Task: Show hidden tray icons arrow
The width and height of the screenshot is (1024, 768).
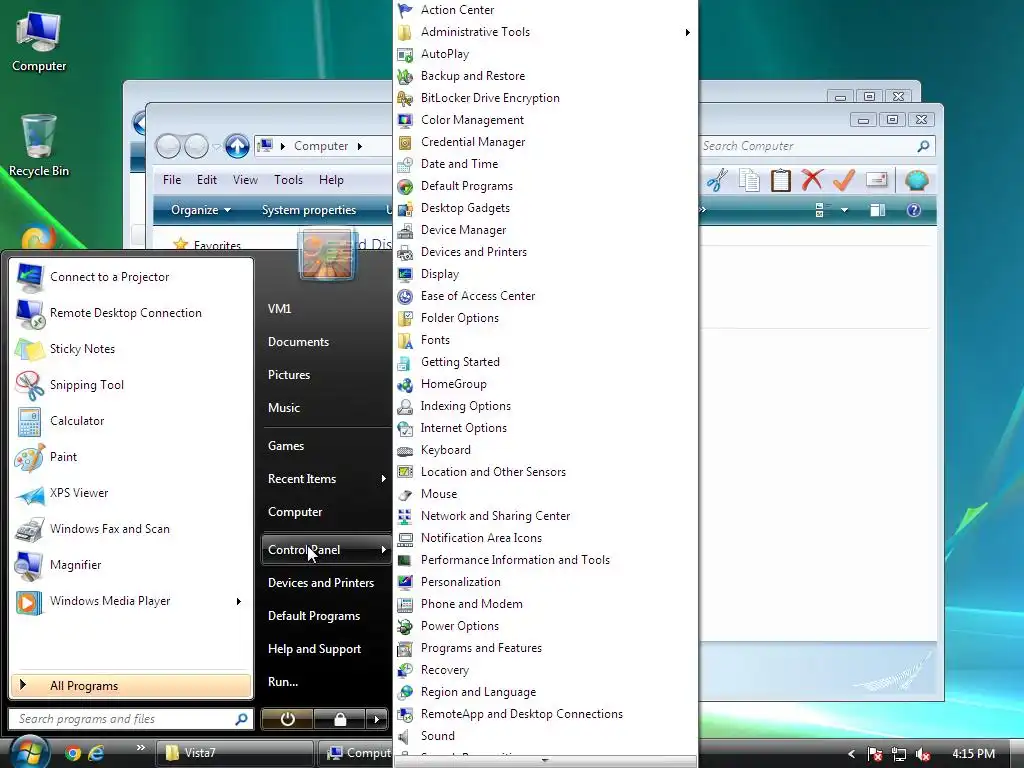Action: (851, 754)
